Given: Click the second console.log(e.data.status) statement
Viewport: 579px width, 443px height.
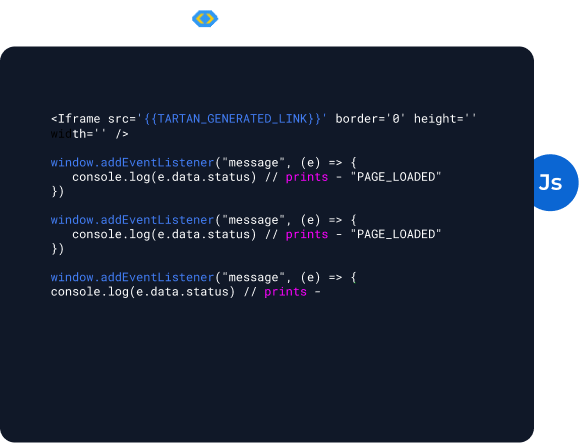Looking at the screenshot, I should [164, 234].
